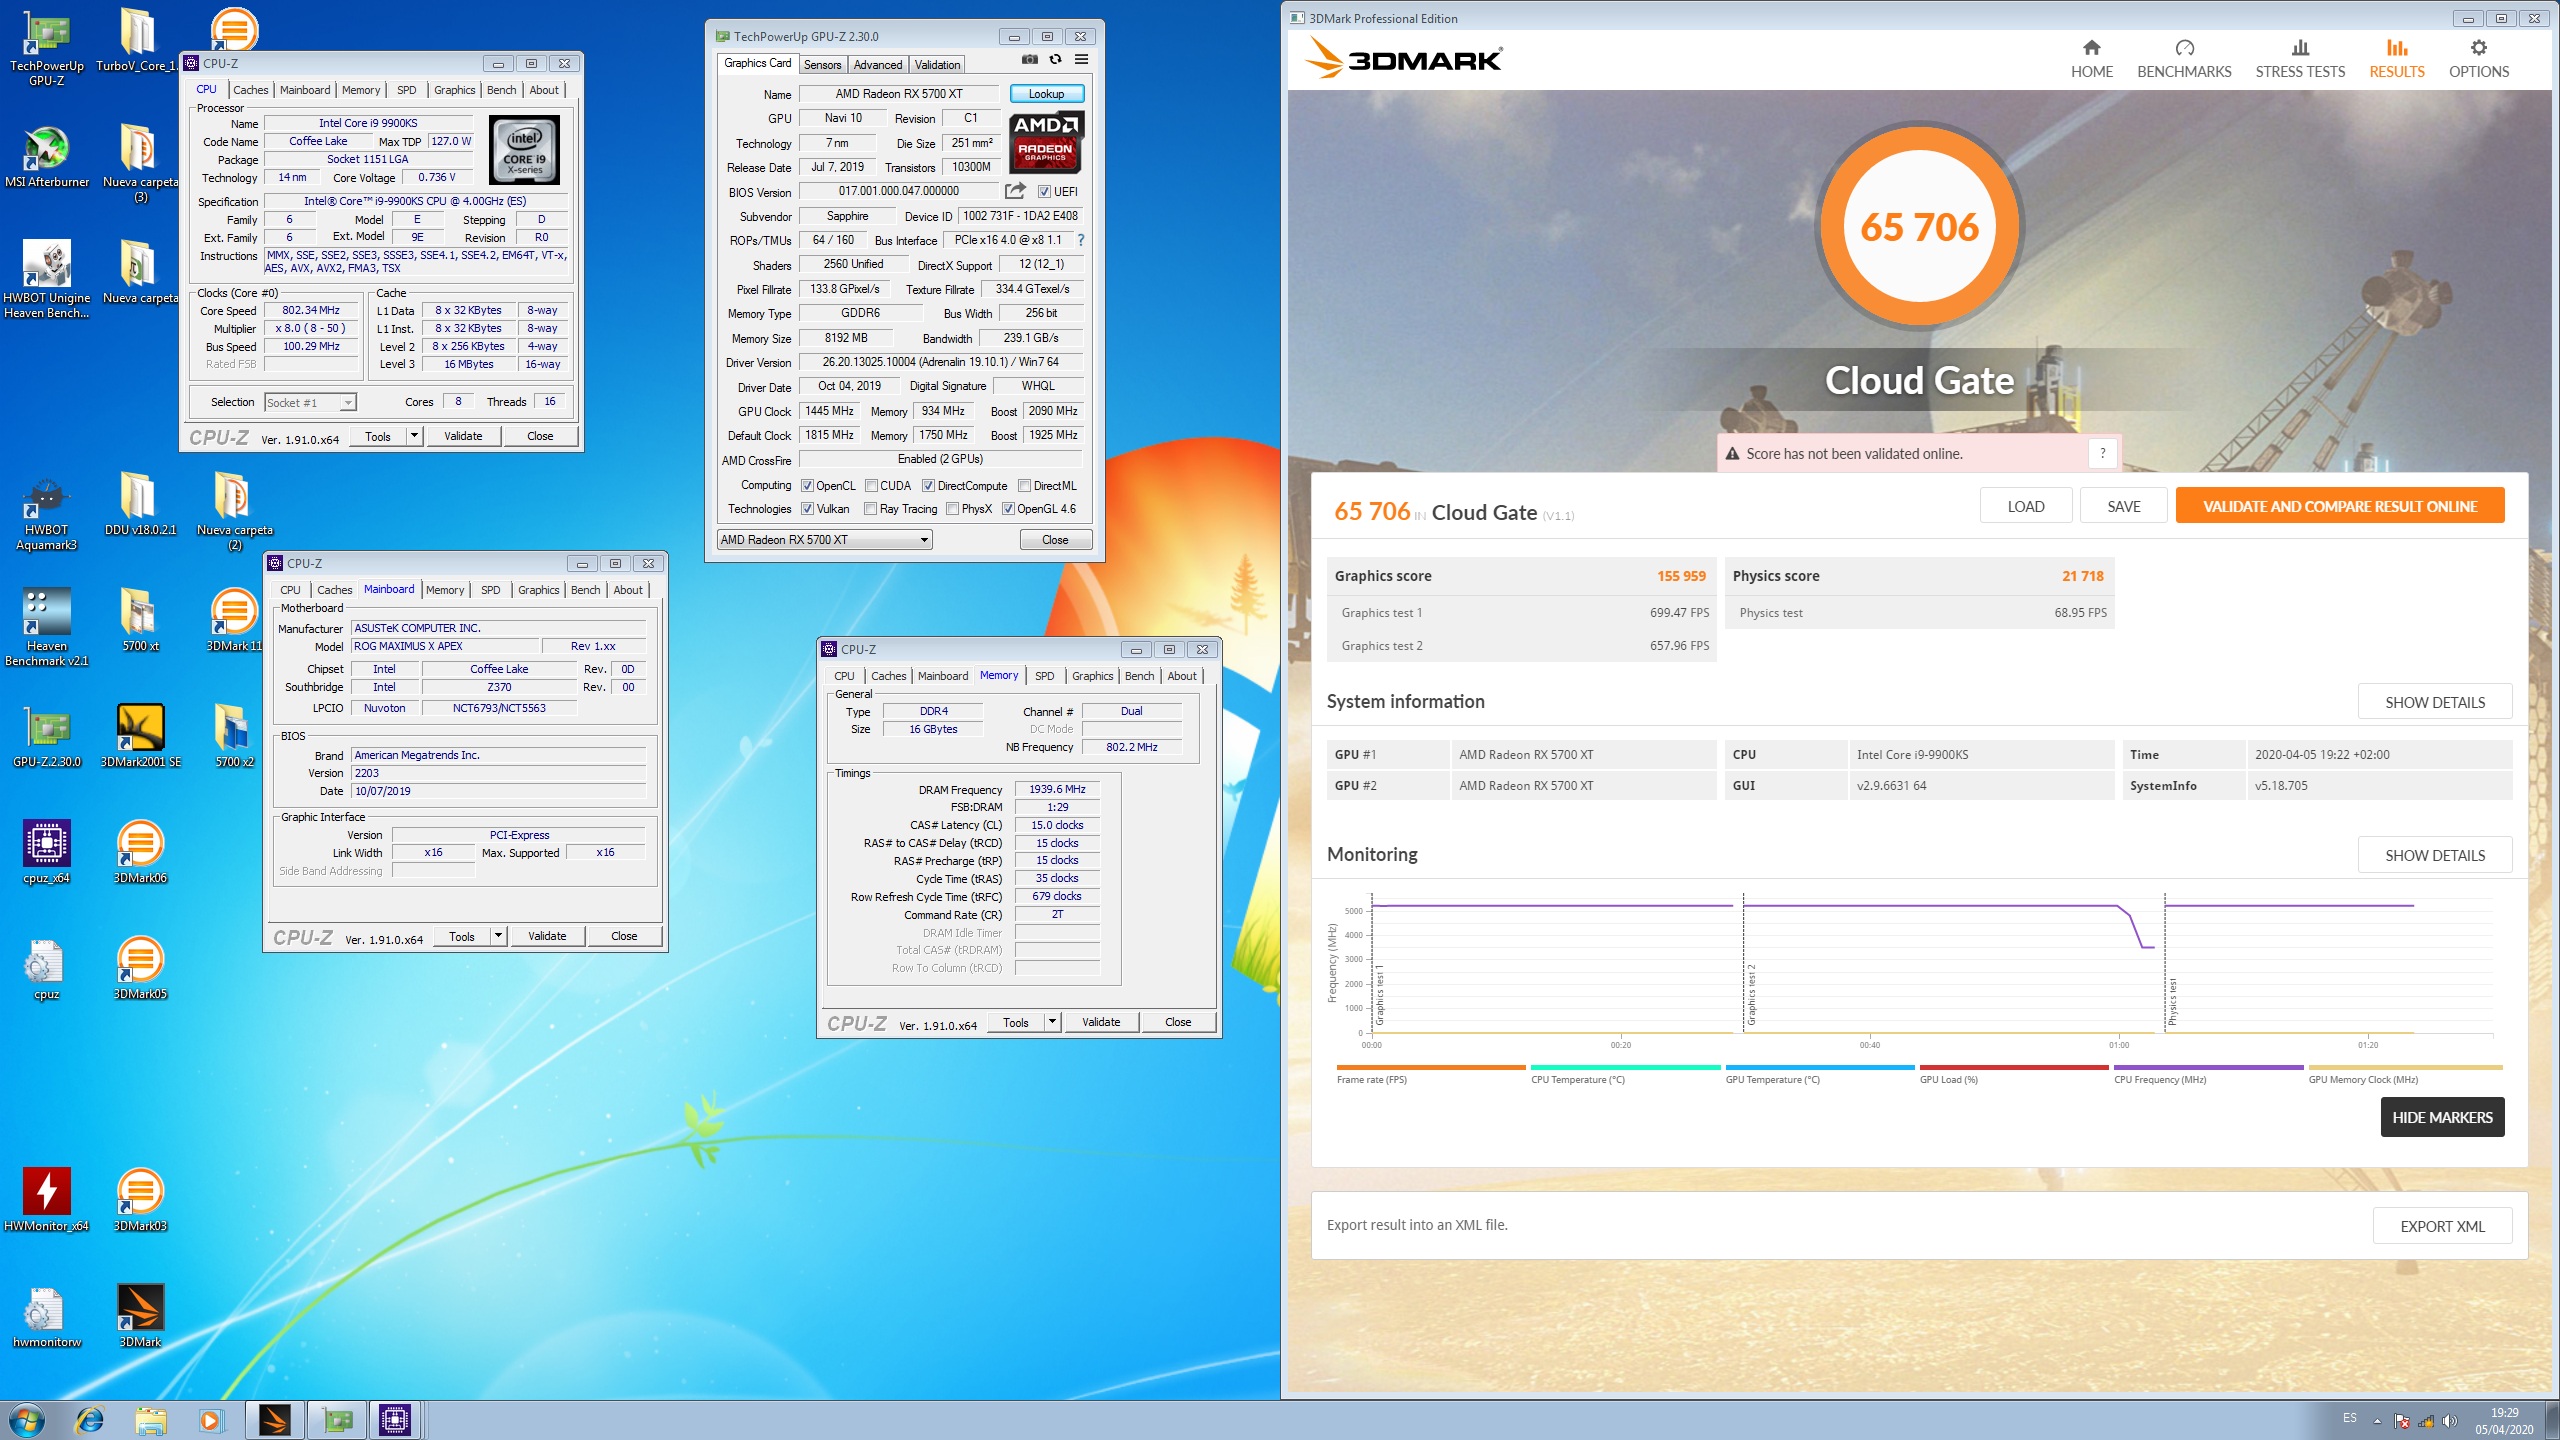
Task: Click Lookup button in GPU-Z
Action: [x=1046, y=94]
